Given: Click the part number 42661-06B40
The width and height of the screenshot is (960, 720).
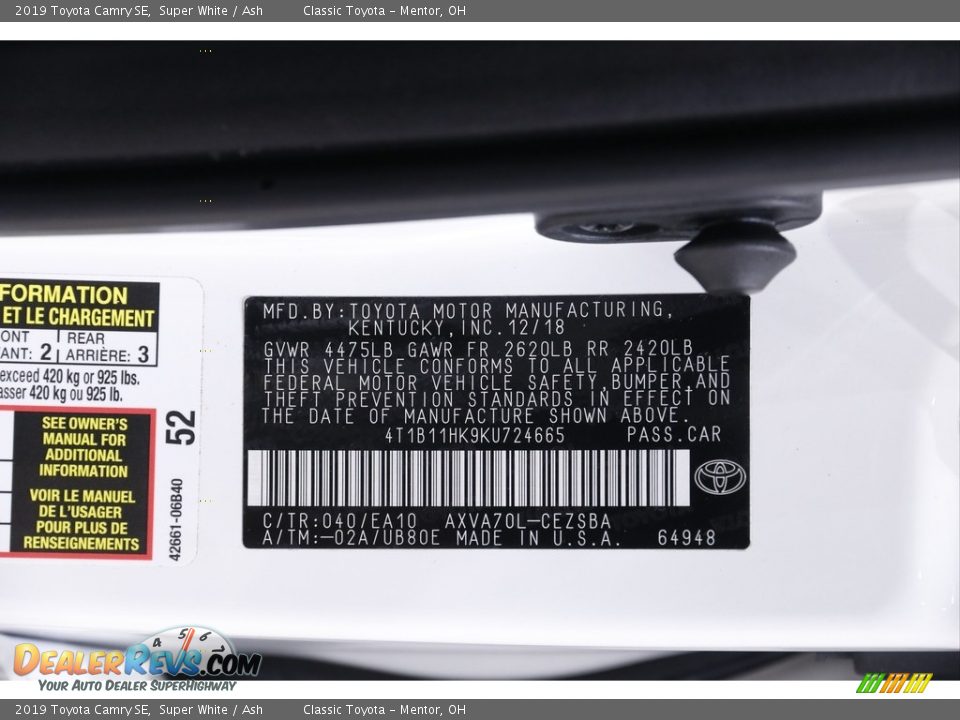Looking at the screenshot, I should click(177, 519).
